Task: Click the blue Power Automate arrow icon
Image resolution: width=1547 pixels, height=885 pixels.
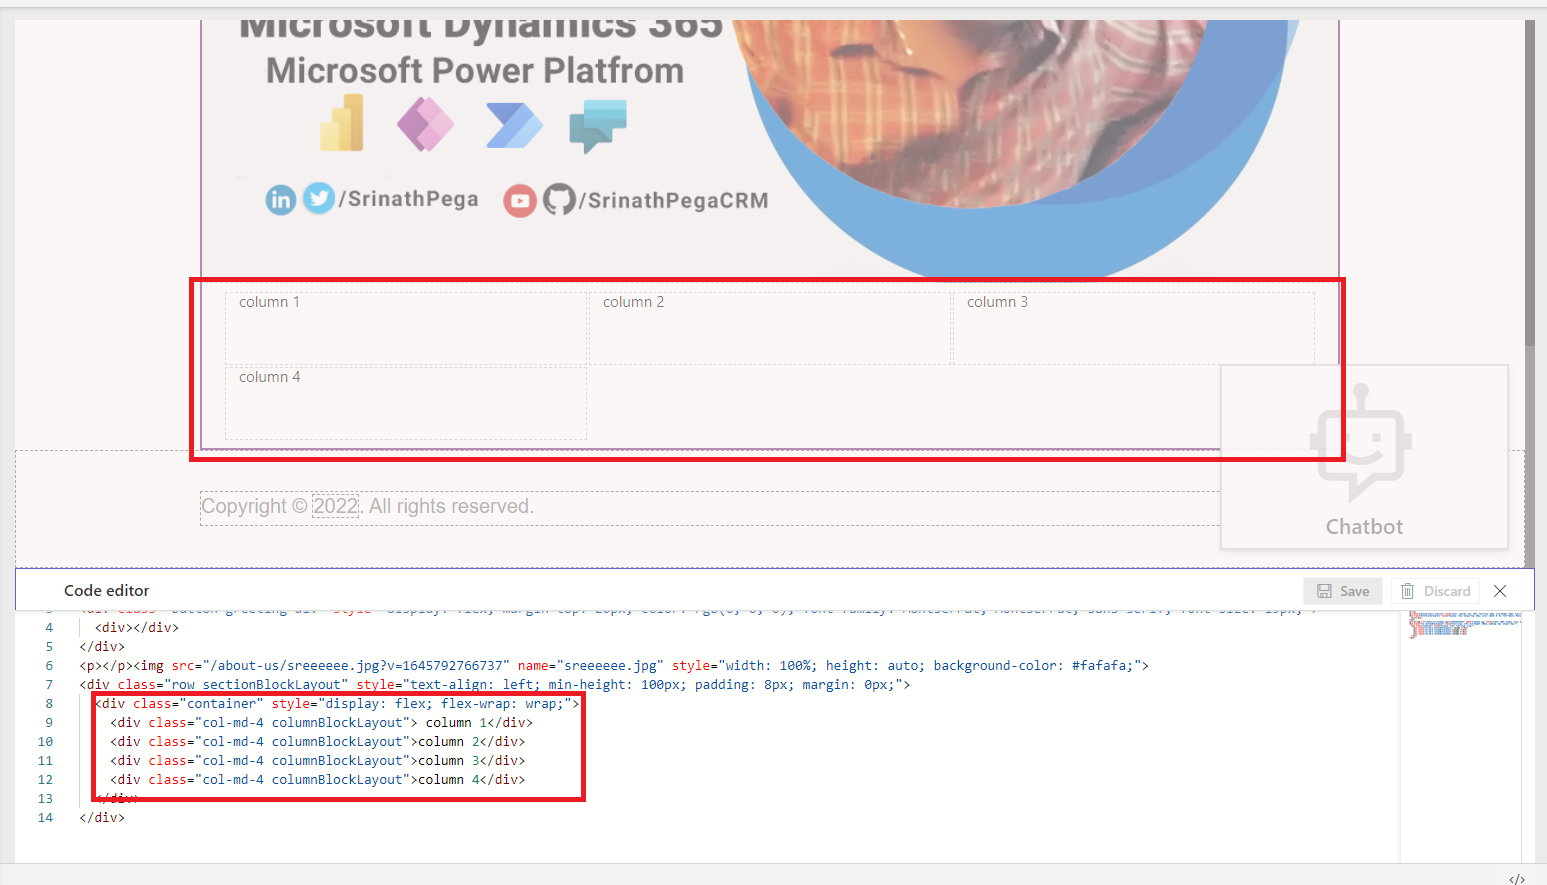Action: click(514, 125)
